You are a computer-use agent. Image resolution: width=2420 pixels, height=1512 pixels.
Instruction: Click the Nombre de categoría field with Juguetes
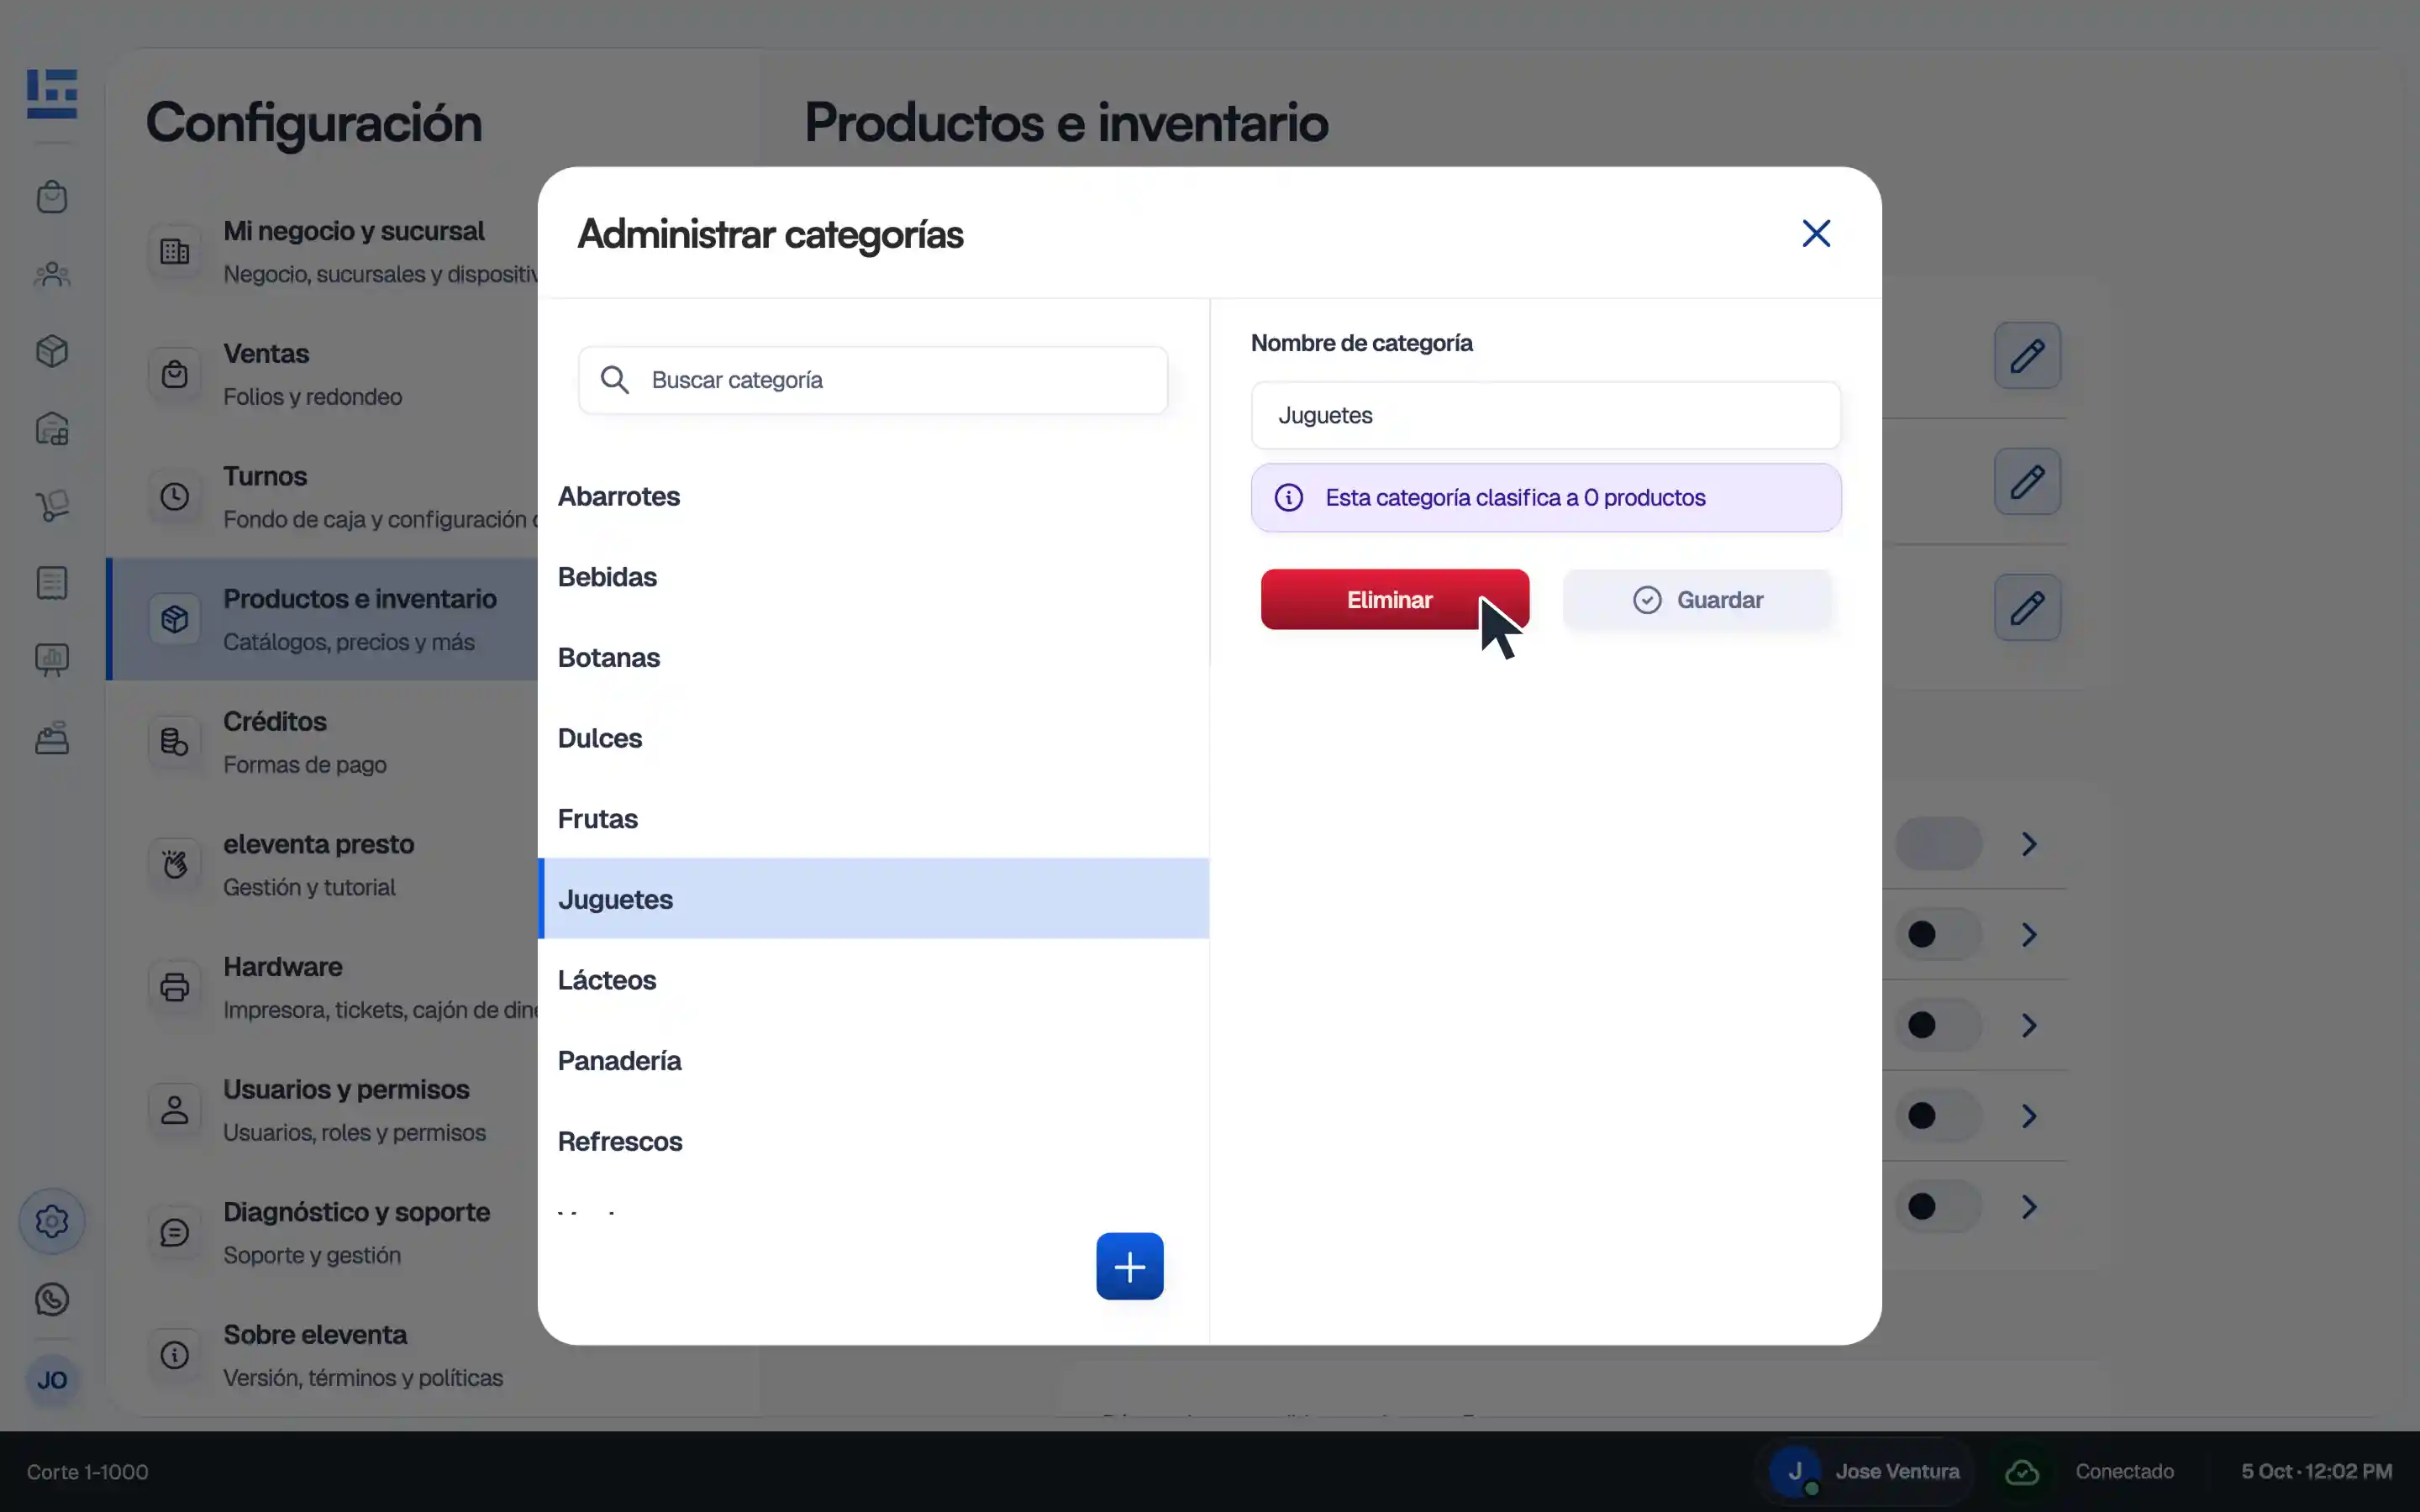coord(1545,415)
